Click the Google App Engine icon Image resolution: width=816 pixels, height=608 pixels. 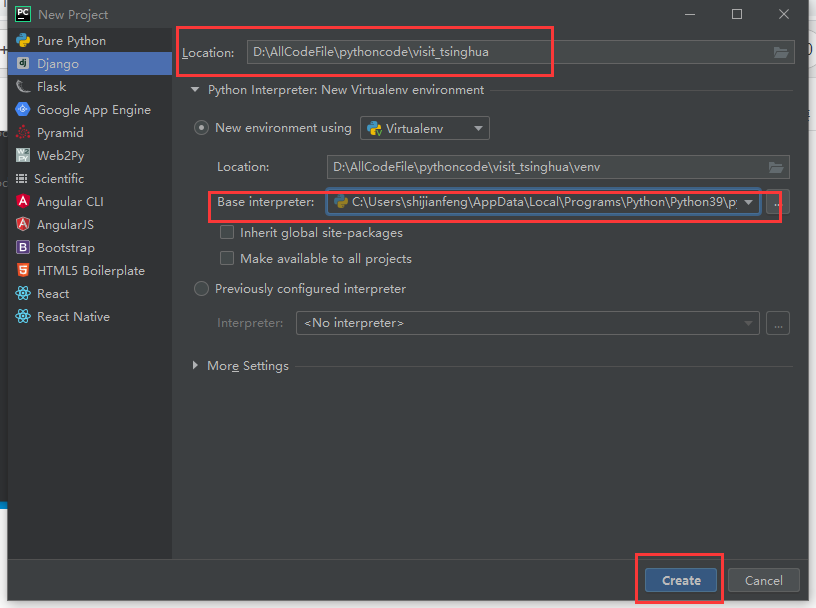(23, 109)
